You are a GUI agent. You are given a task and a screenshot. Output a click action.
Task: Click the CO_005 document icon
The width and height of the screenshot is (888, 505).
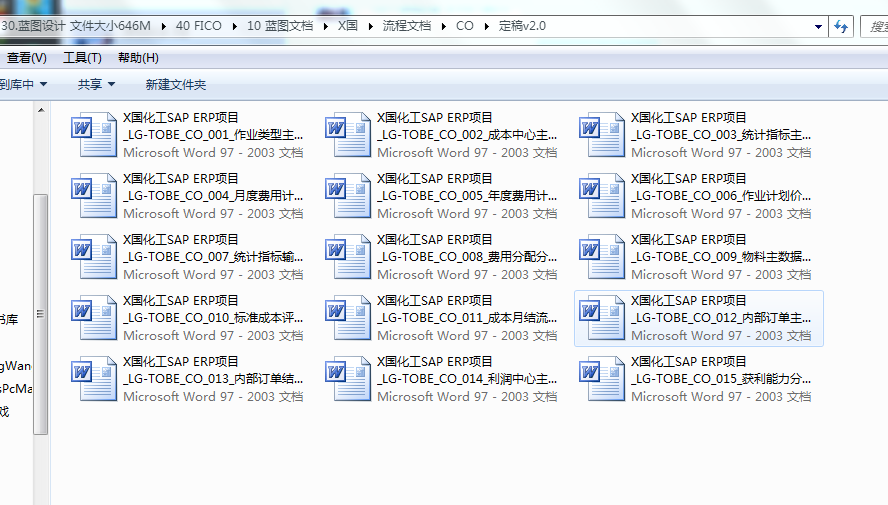(348, 196)
